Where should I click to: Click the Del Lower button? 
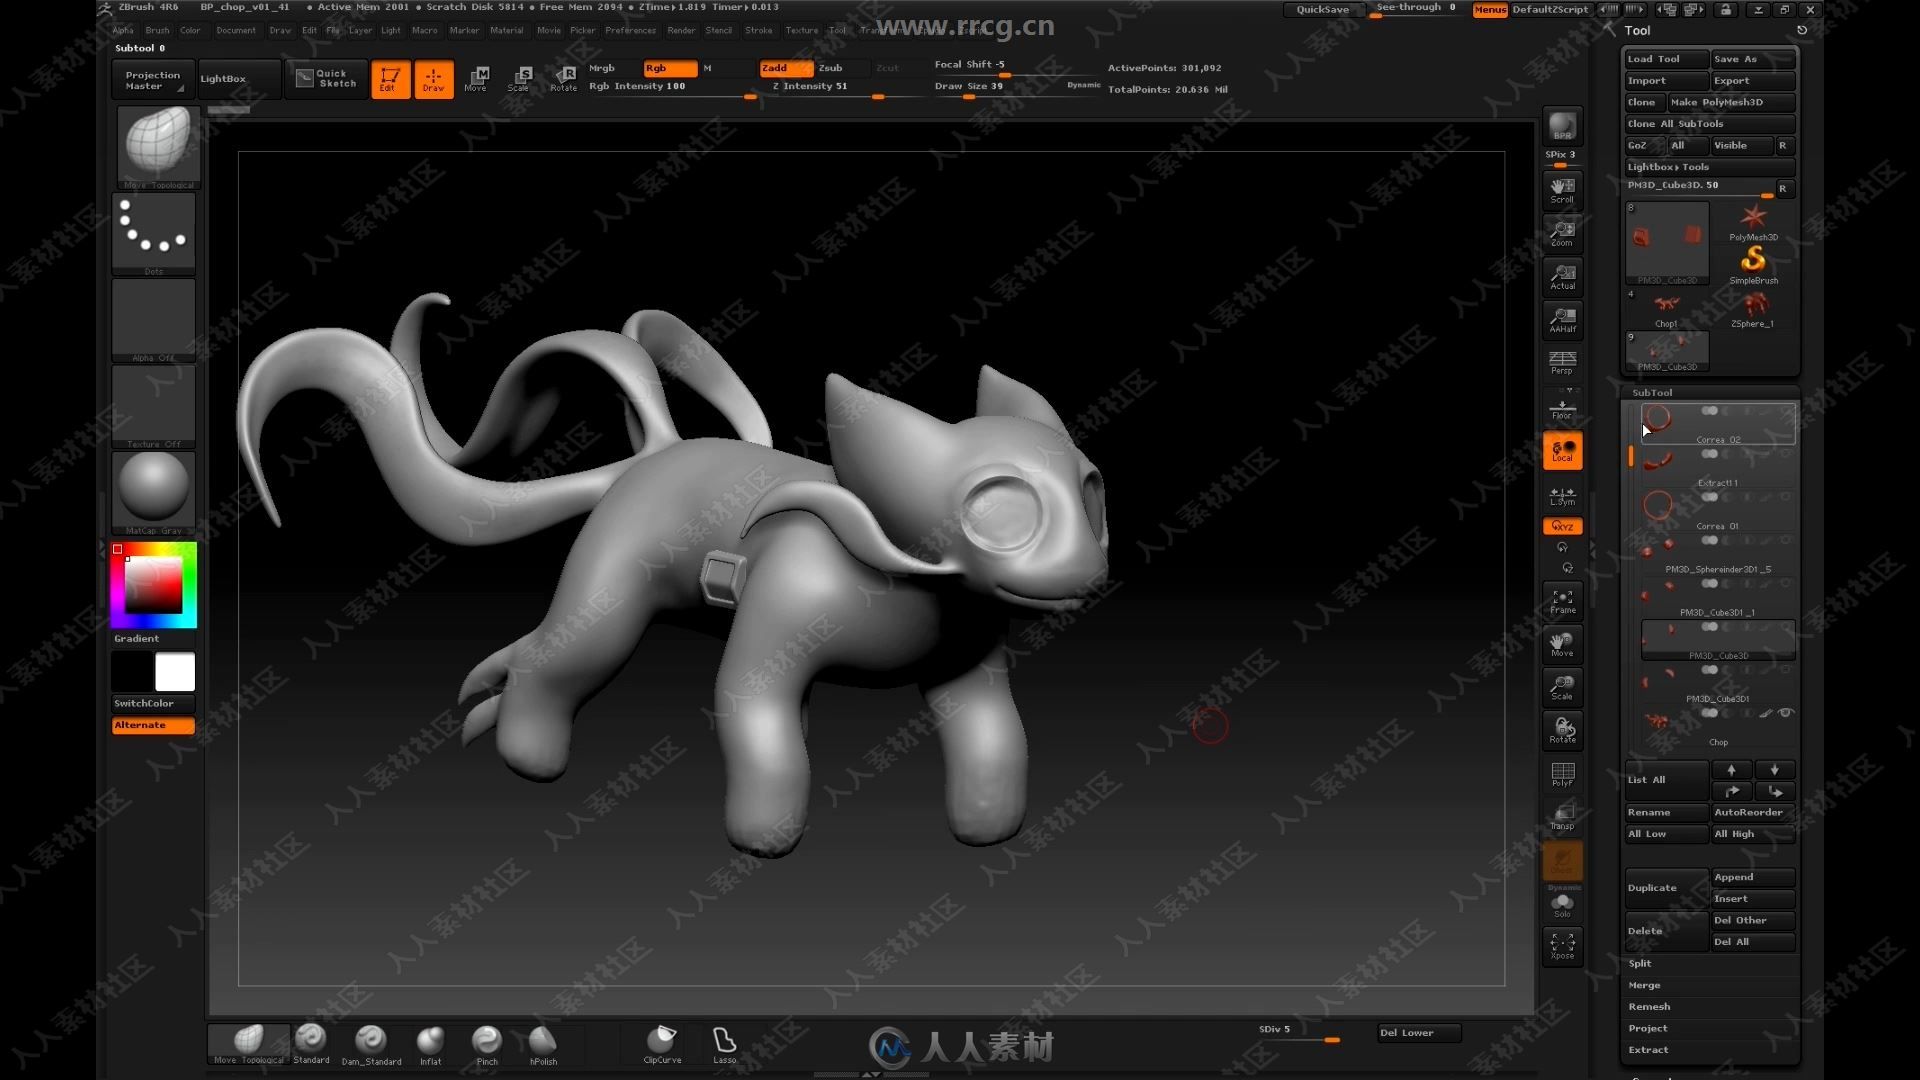(x=1419, y=1033)
